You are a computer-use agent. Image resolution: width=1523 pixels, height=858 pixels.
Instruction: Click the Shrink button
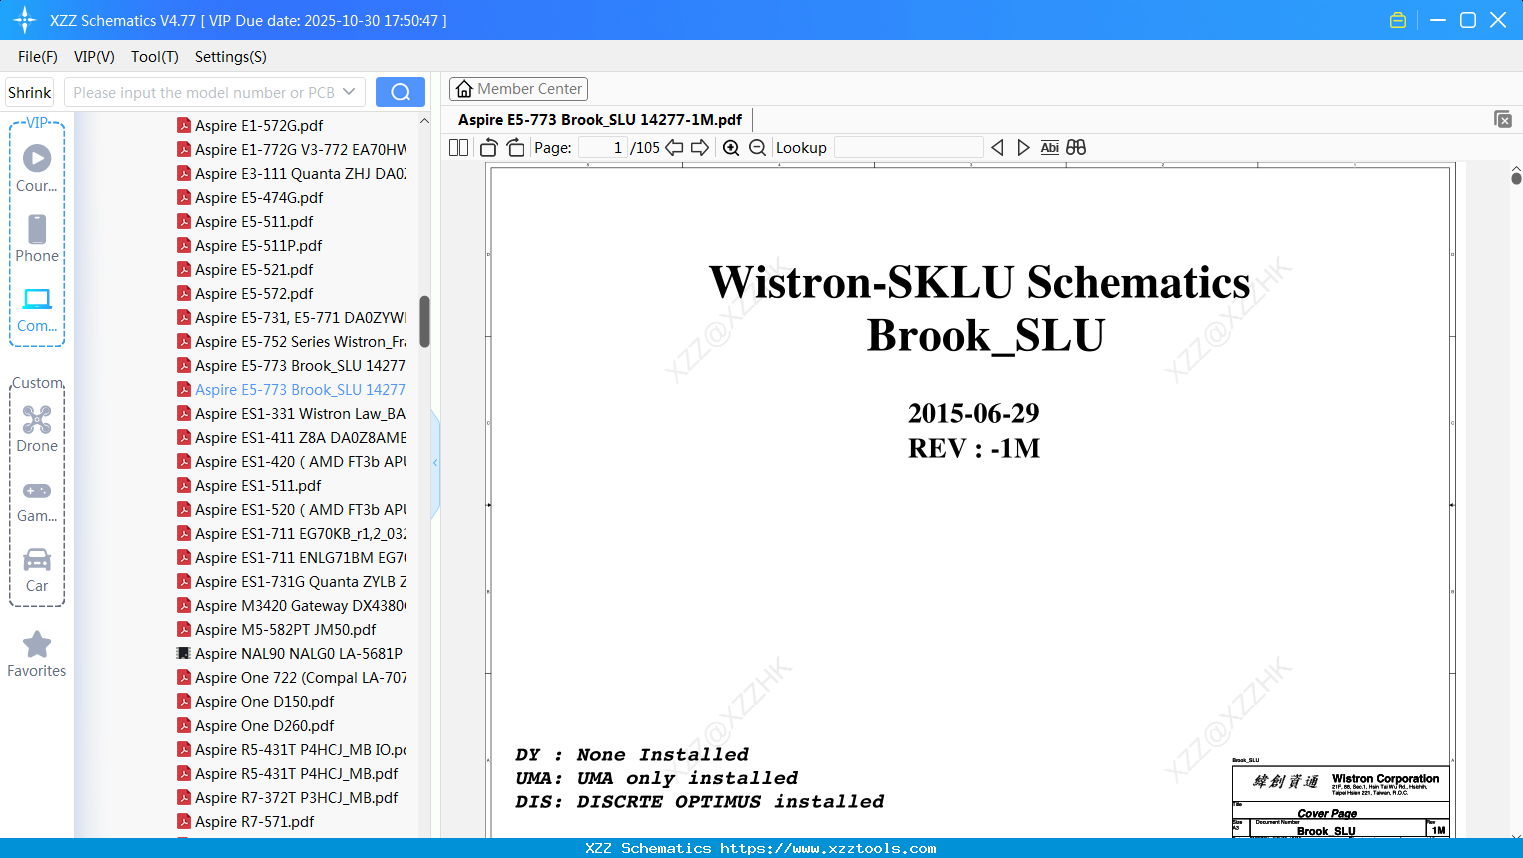29,92
